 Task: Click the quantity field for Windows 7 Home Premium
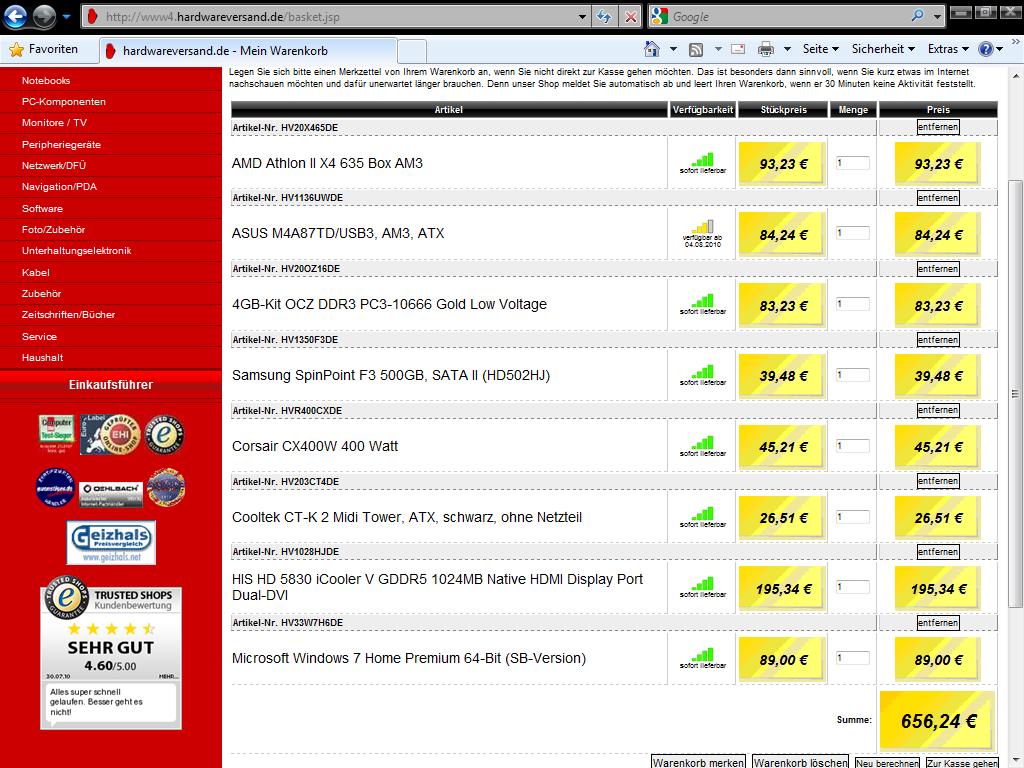(852, 658)
